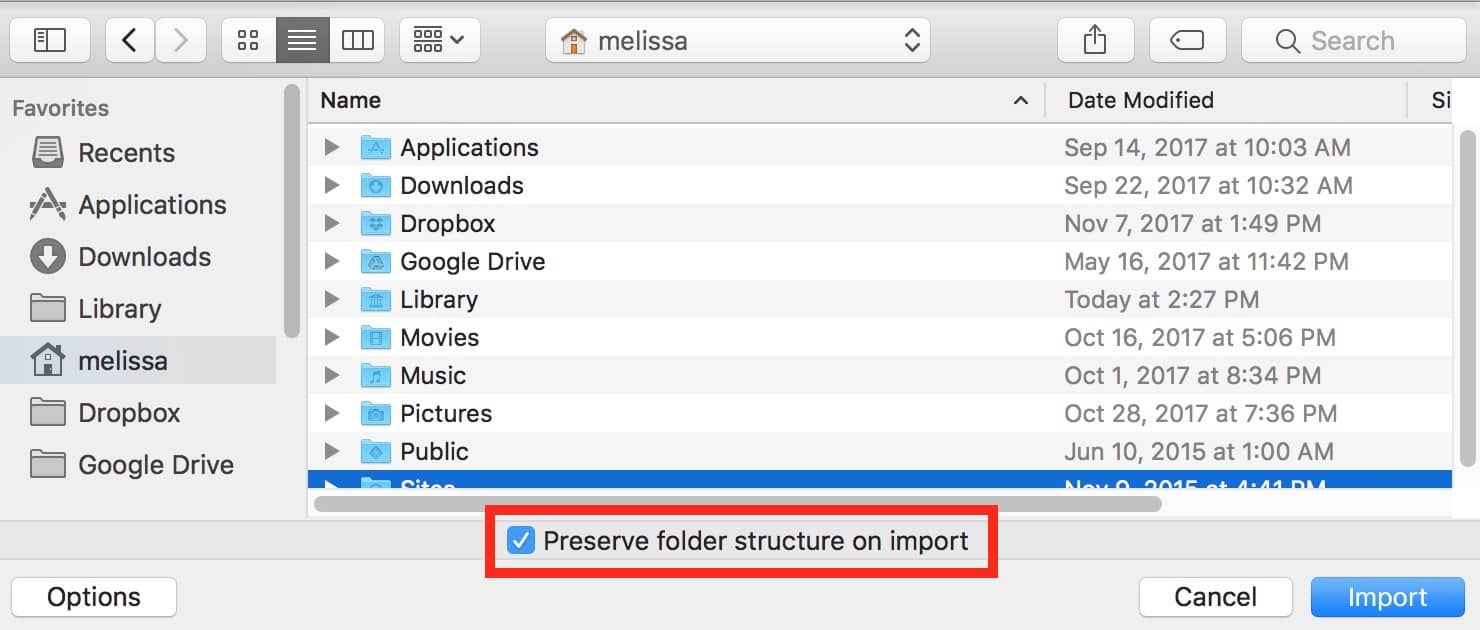1480x630 pixels.
Task: Click the Edit Tags icon
Action: [1187, 40]
